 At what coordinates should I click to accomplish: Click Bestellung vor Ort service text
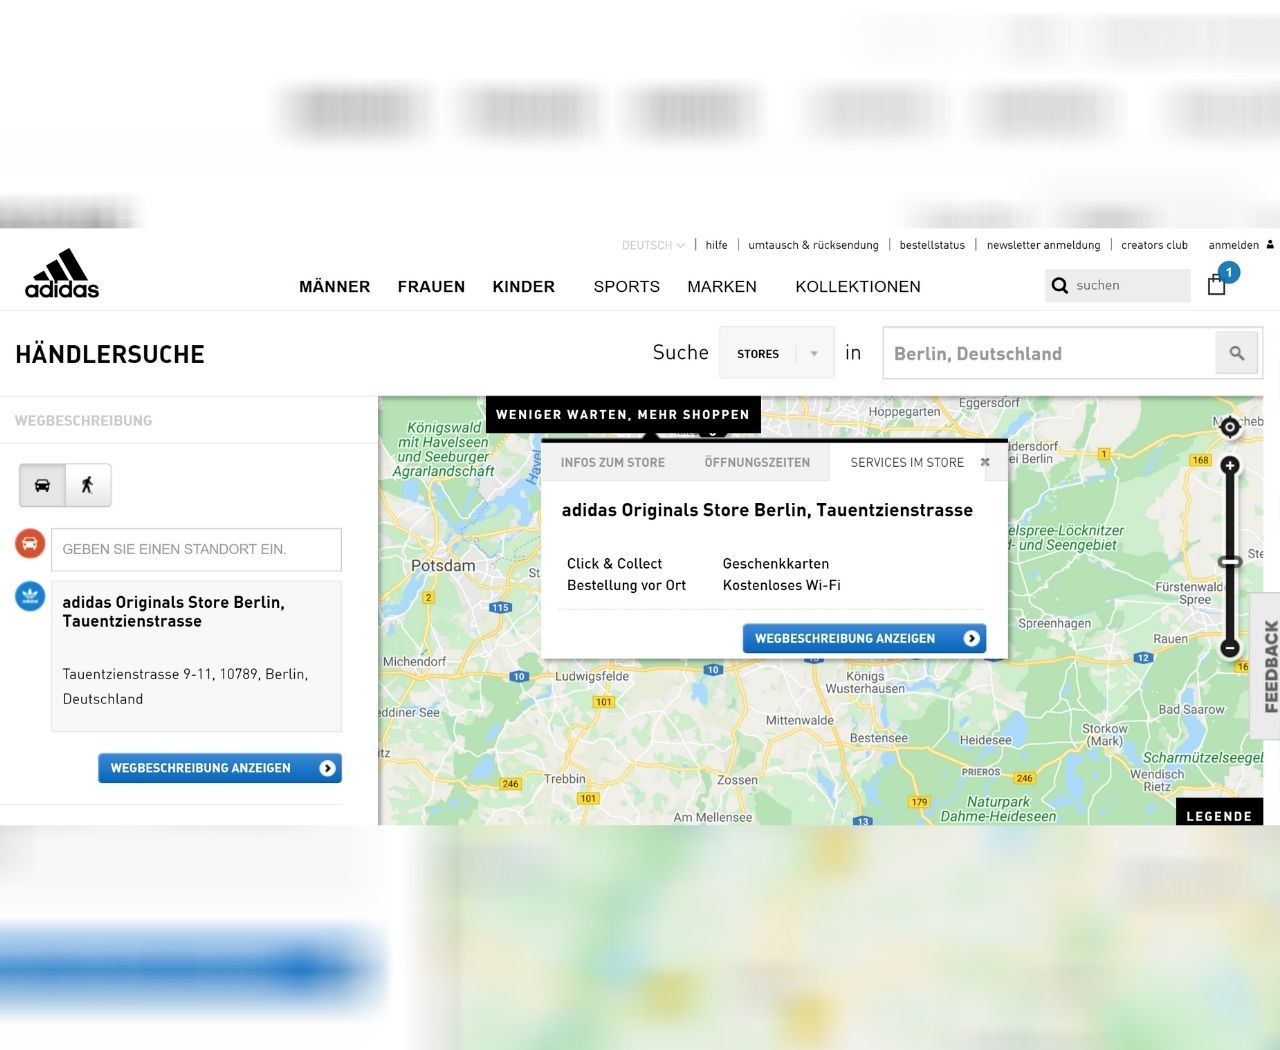(x=626, y=585)
